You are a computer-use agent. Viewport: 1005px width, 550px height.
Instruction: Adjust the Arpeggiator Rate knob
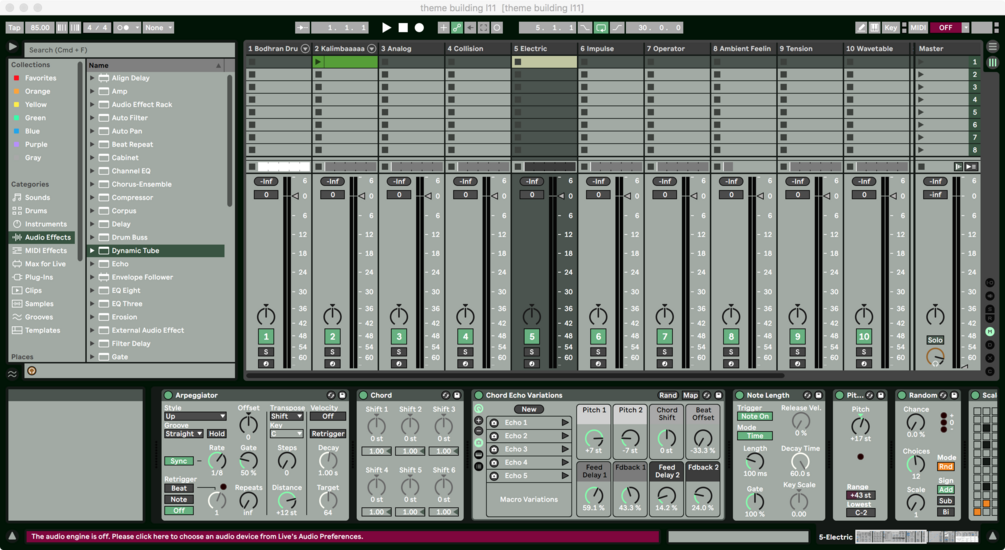217,462
